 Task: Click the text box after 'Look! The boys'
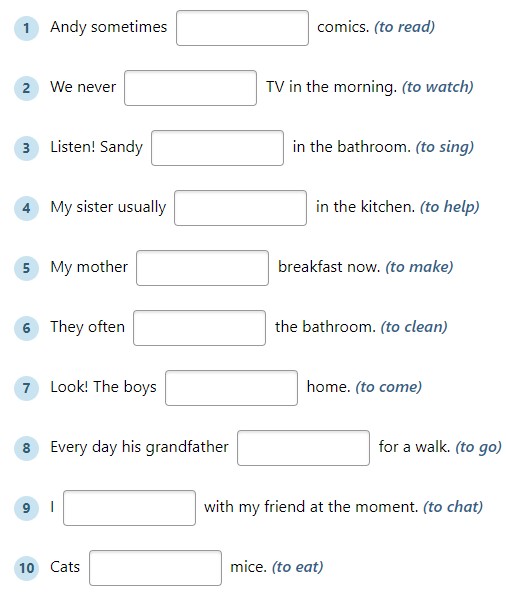click(231, 388)
